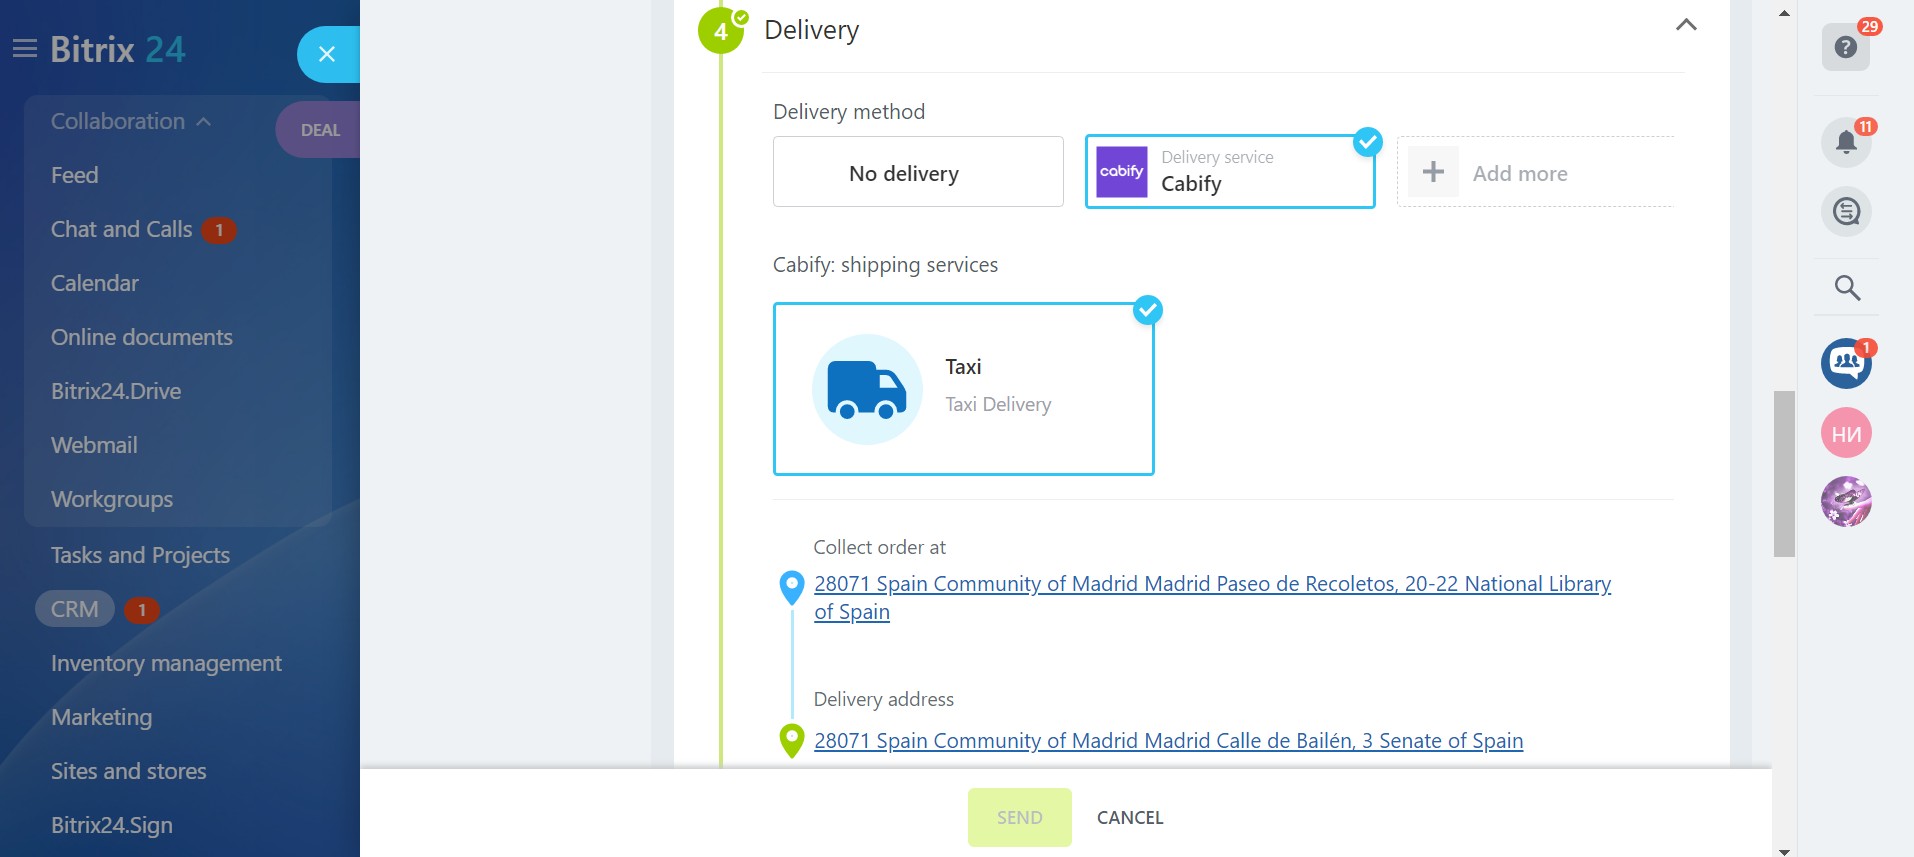Viewport: 1914px width, 857px height.
Task: Click the chat bubble icon in the right bar
Action: click(1846, 211)
